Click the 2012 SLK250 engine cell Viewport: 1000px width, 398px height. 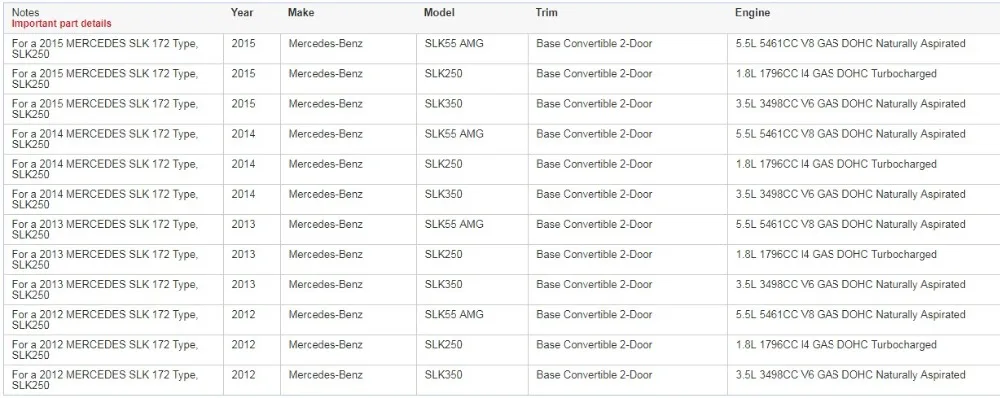[862, 350]
